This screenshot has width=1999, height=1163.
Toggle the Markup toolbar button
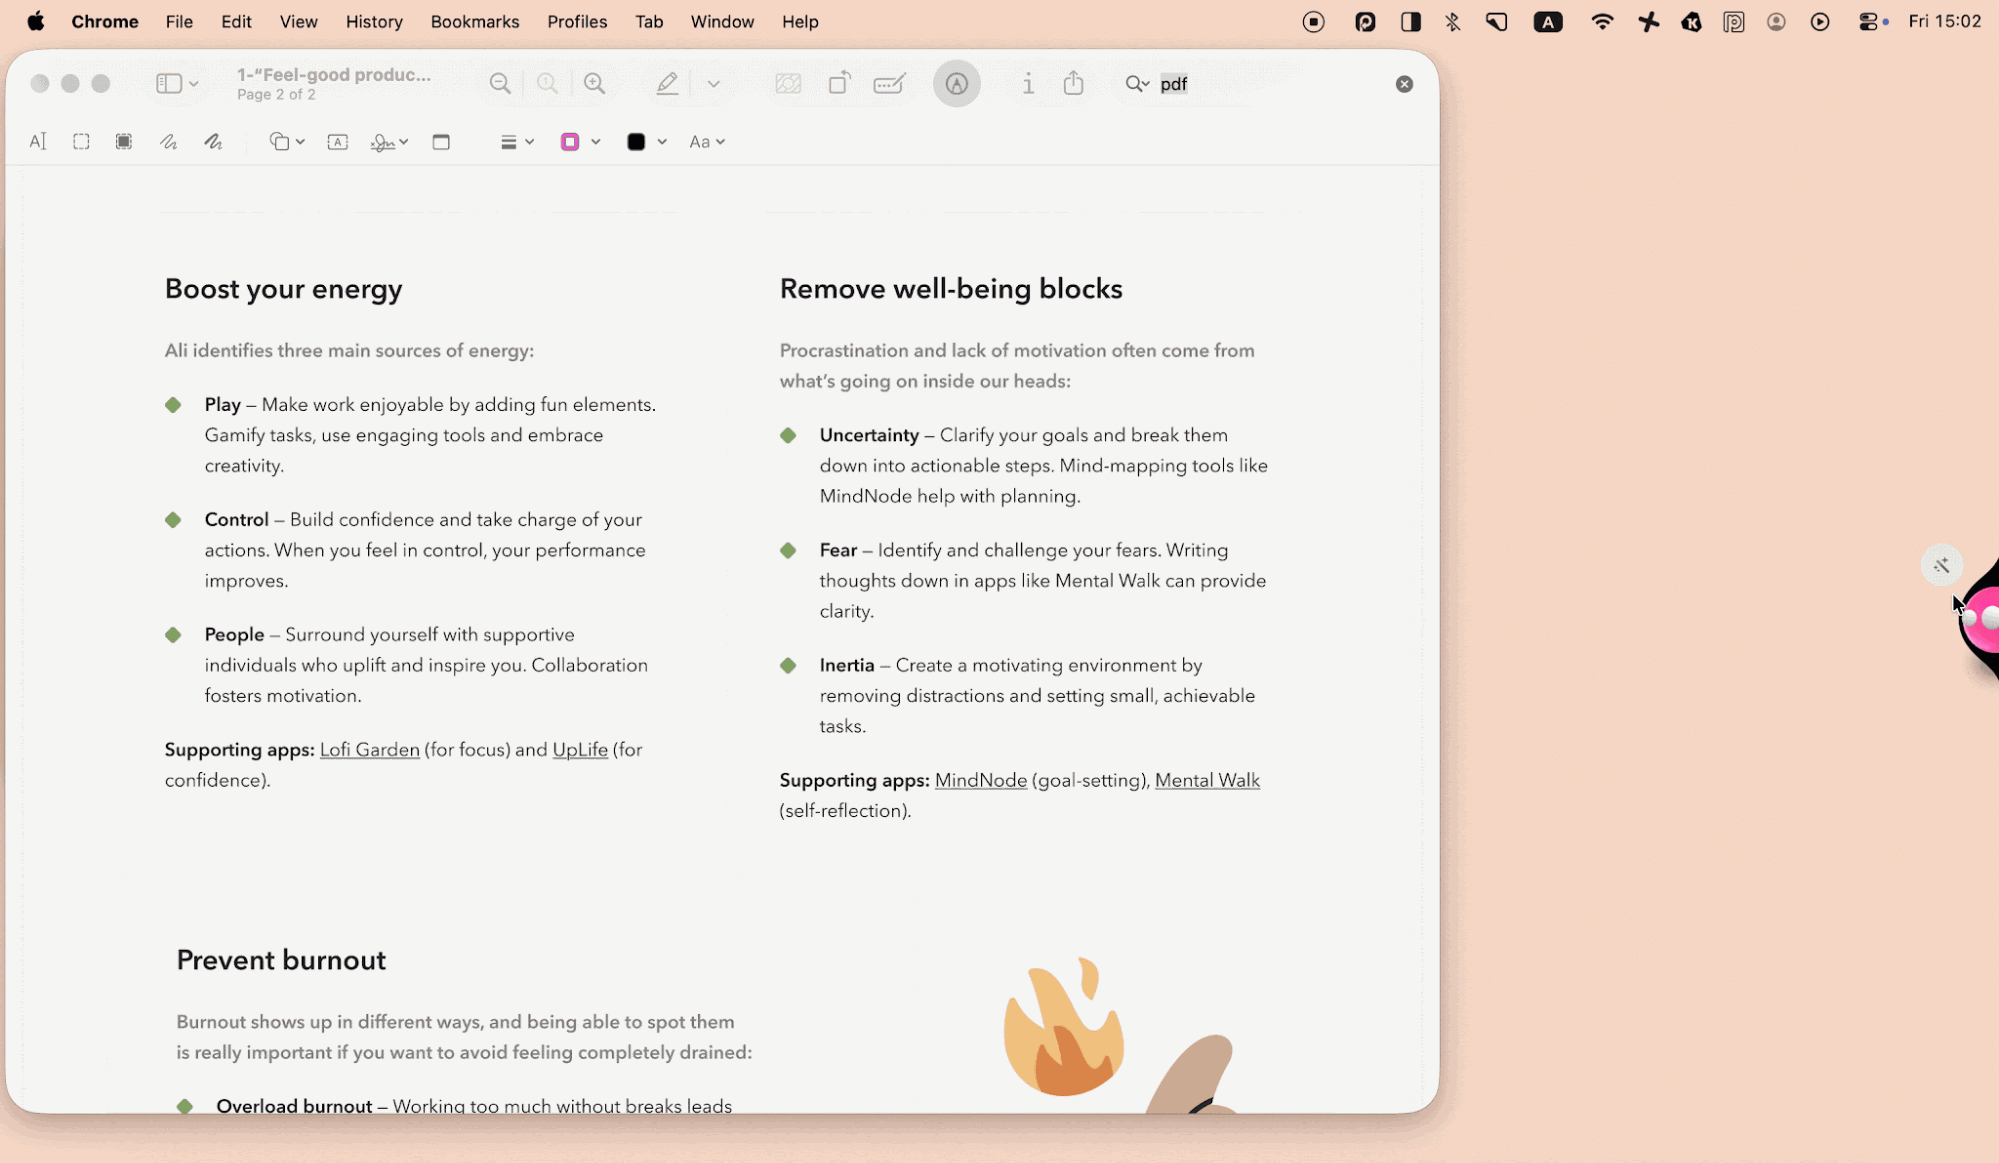click(x=957, y=84)
